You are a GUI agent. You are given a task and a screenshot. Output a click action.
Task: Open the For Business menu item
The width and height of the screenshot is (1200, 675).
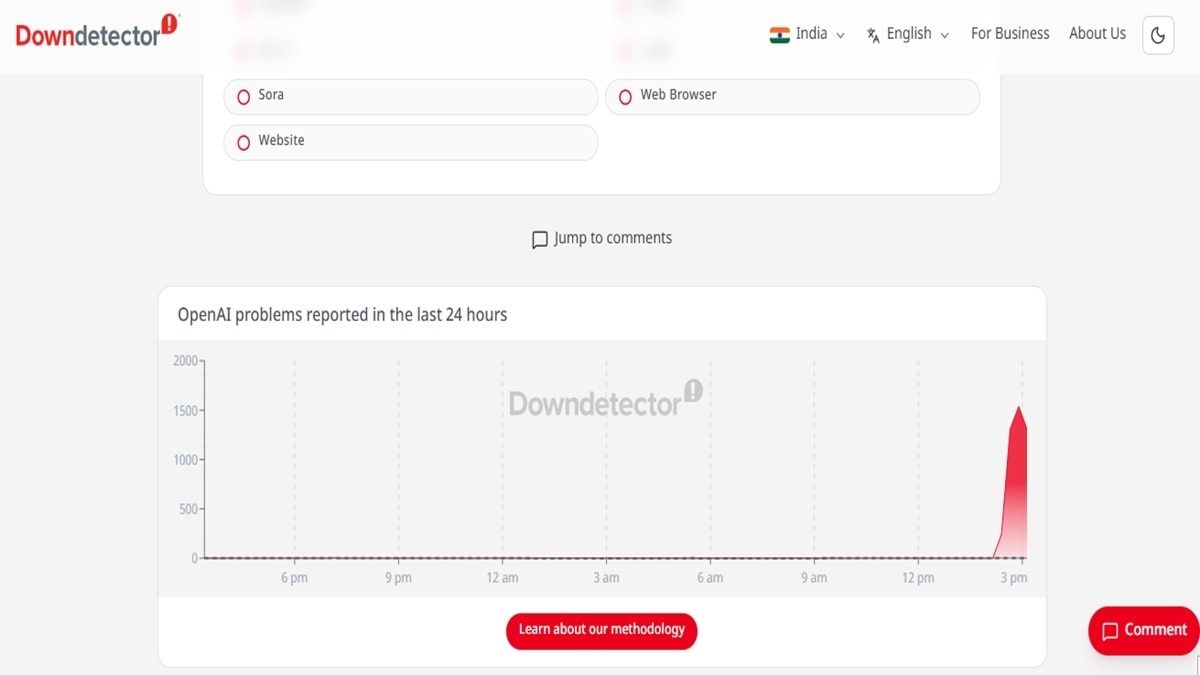pos(1010,34)
